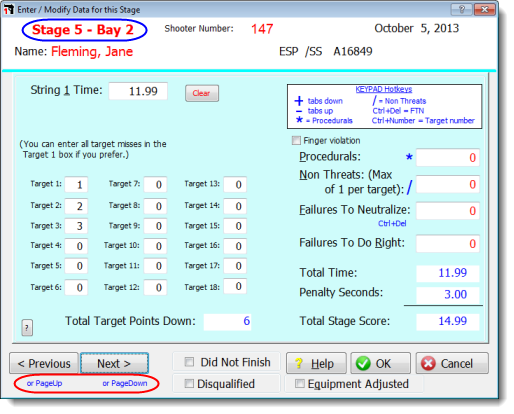Image resolution: width=514 pixels, height=414 pixels.
Task: Click the application icon in title bar
Action: coord(9,9)
